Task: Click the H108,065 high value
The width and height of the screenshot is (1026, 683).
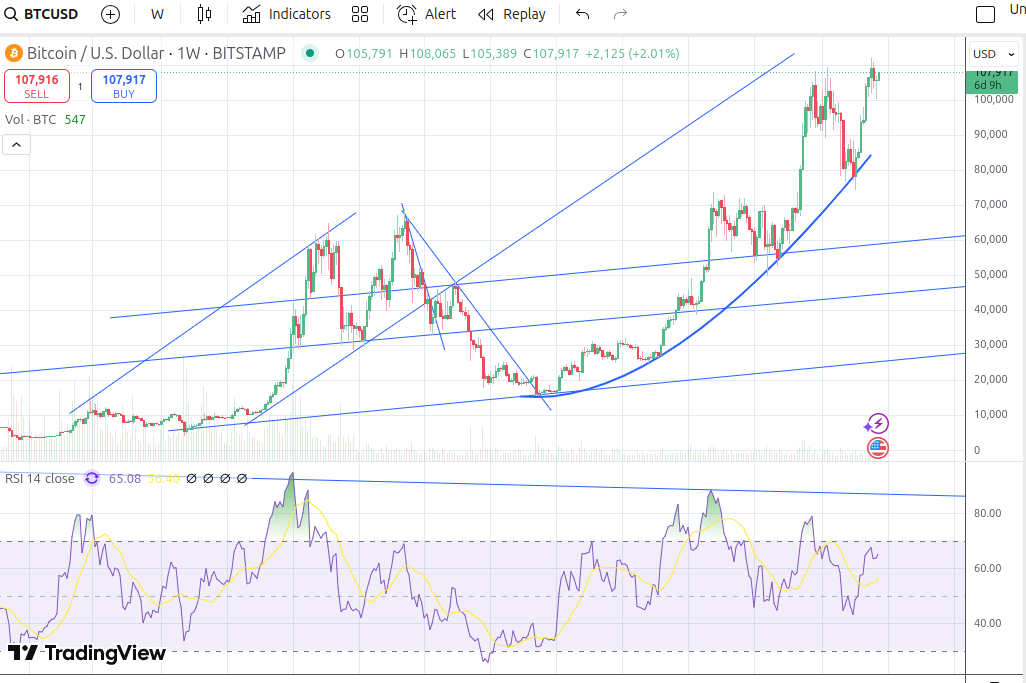Action: click(x=427, y=54)
